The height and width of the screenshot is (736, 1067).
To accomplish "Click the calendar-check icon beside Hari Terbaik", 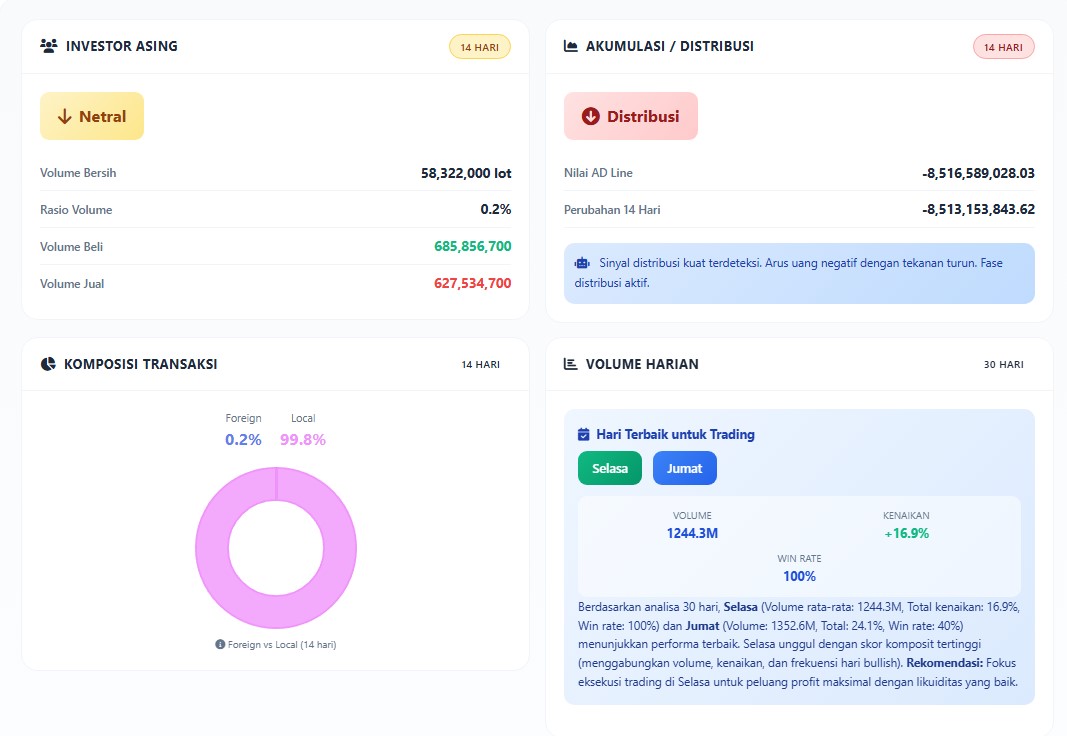I will (x=584, y=434).
